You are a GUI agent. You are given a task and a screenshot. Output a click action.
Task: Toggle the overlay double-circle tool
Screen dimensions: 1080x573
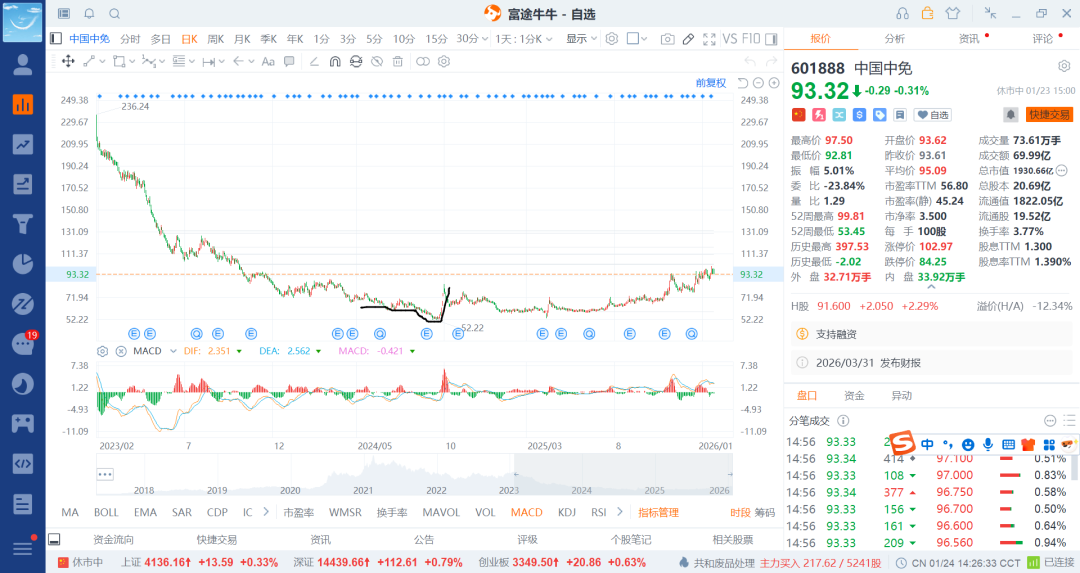coord(423,61)
